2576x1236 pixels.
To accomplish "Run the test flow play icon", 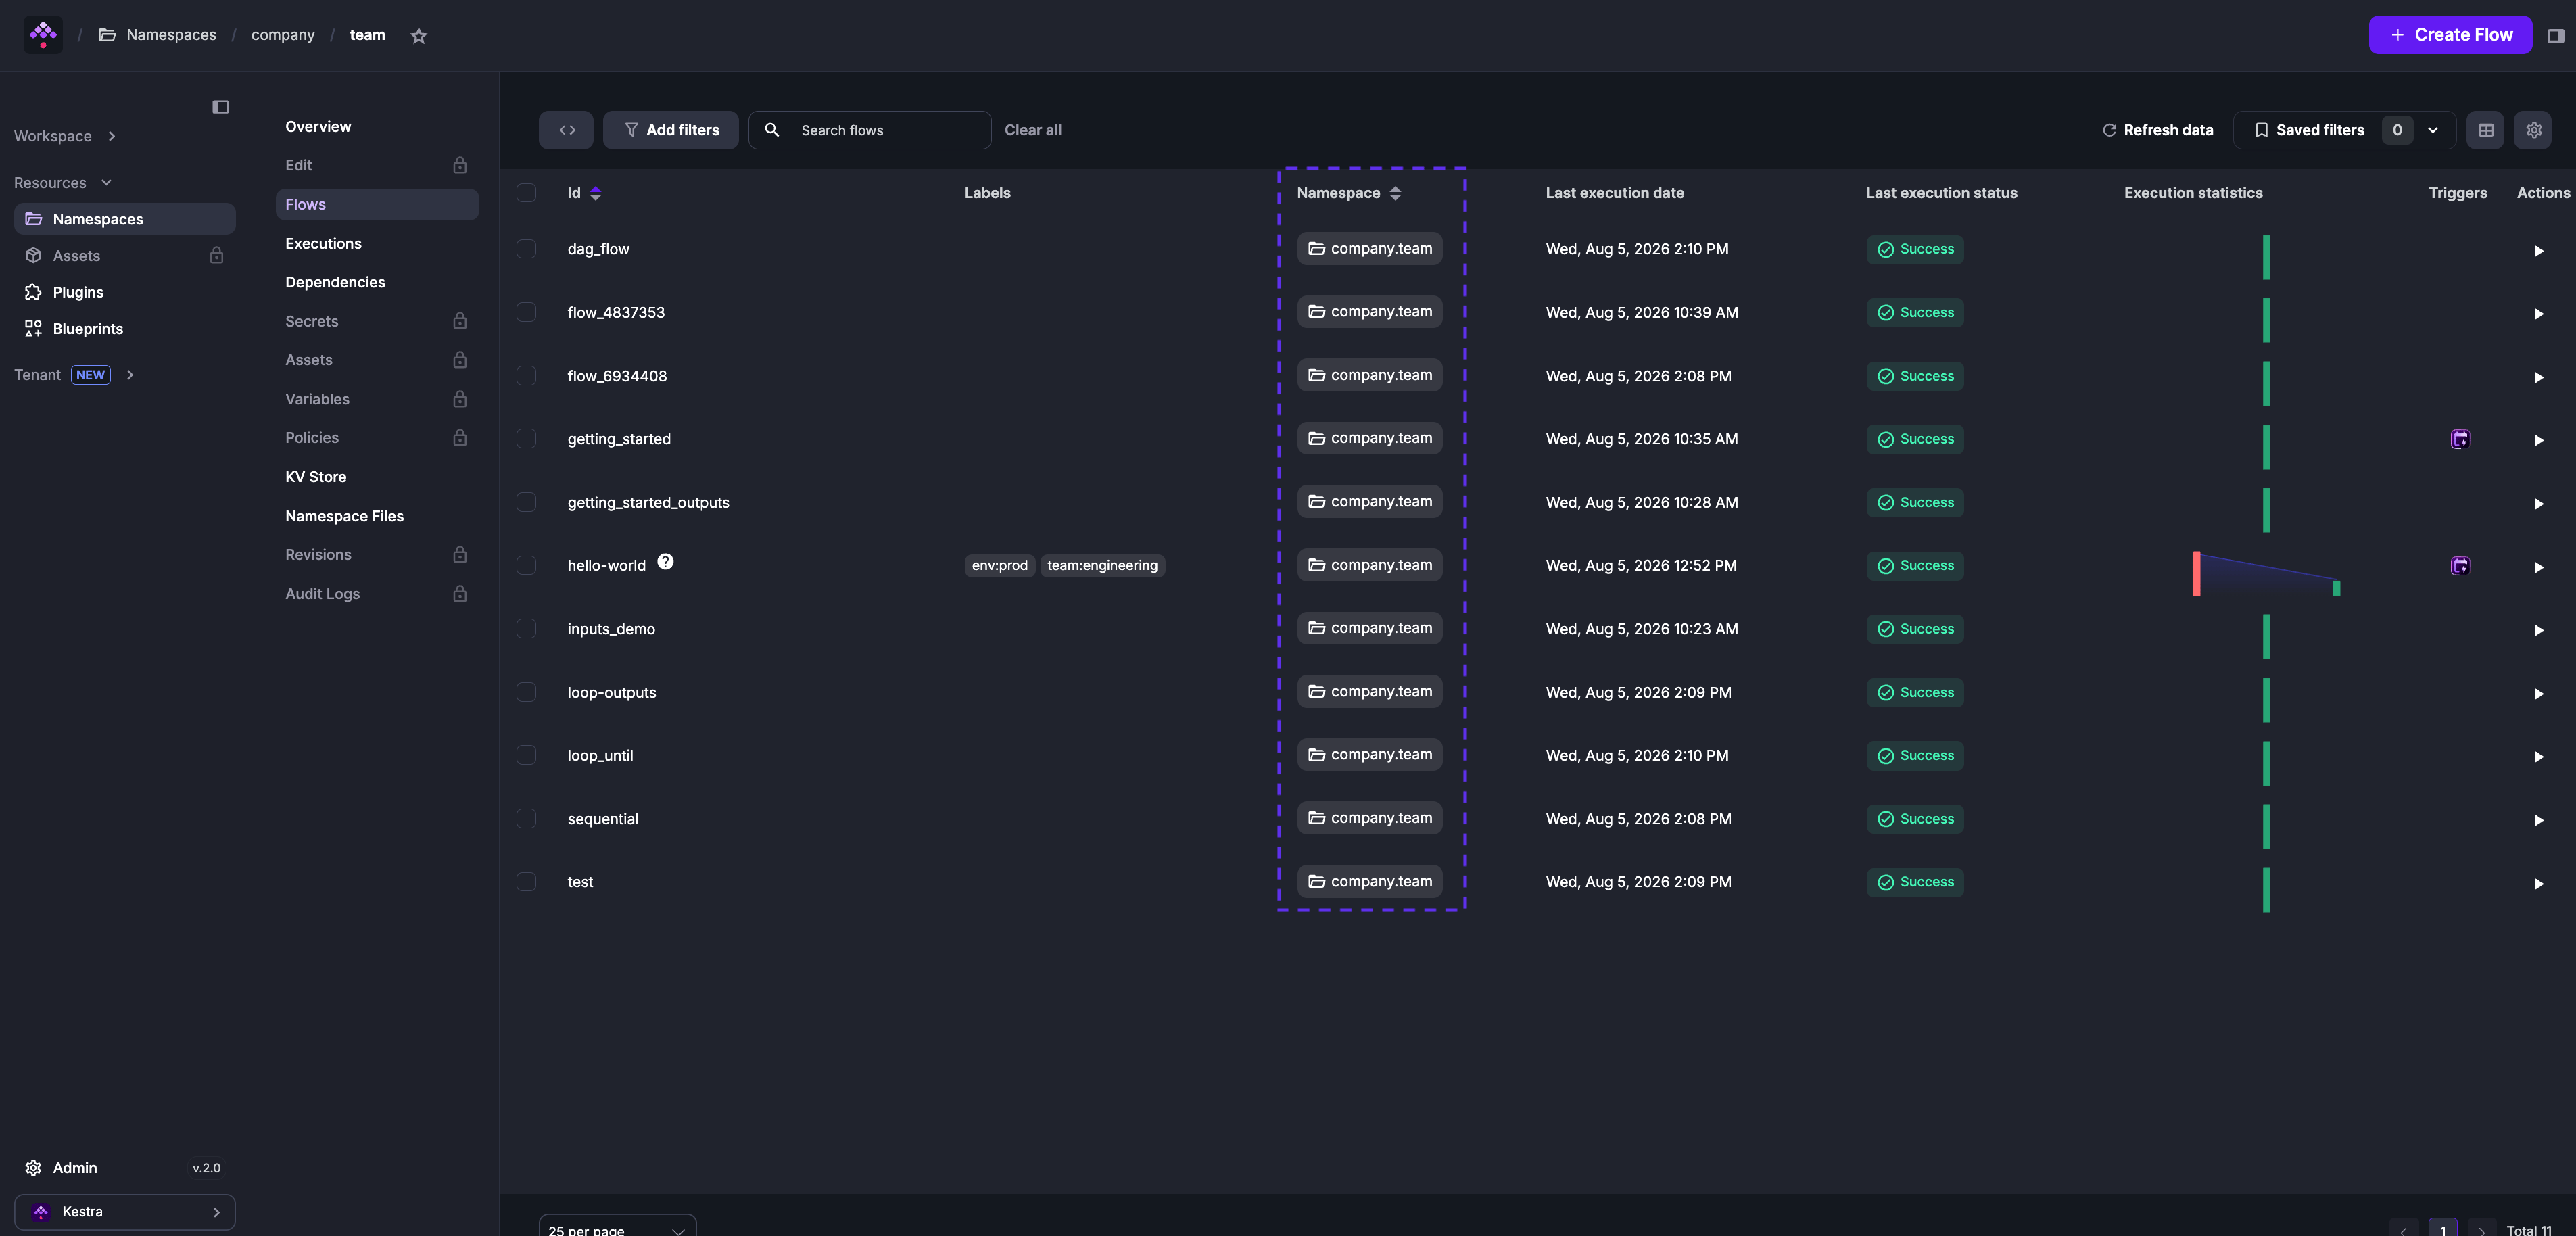I will click(2538, 884).
